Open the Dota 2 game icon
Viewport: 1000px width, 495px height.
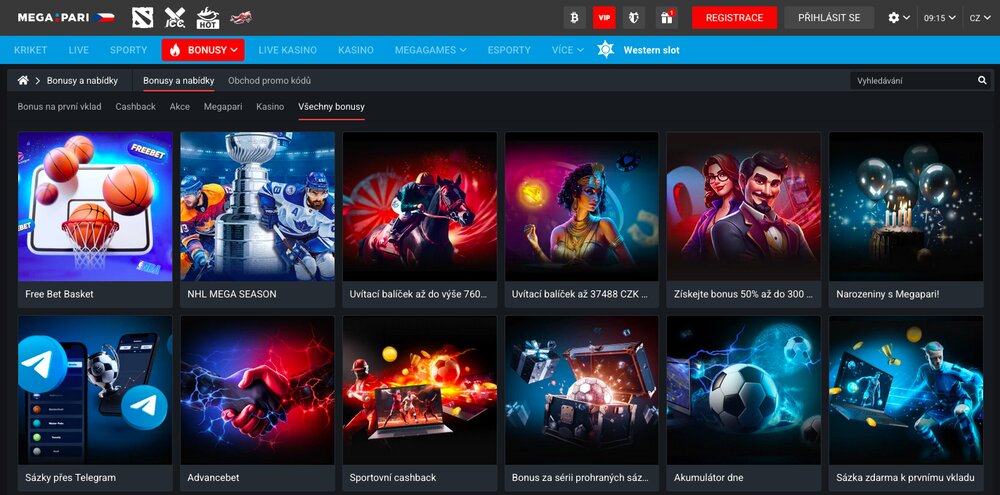tap(142, 17)
